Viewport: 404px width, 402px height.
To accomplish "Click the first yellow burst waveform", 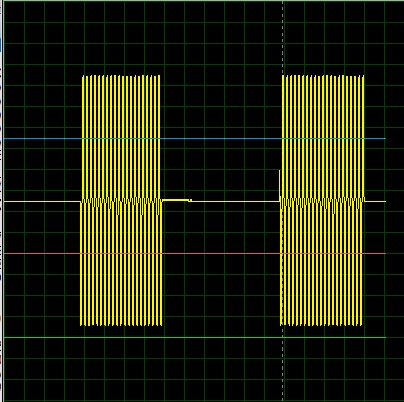I will [121, 200].
